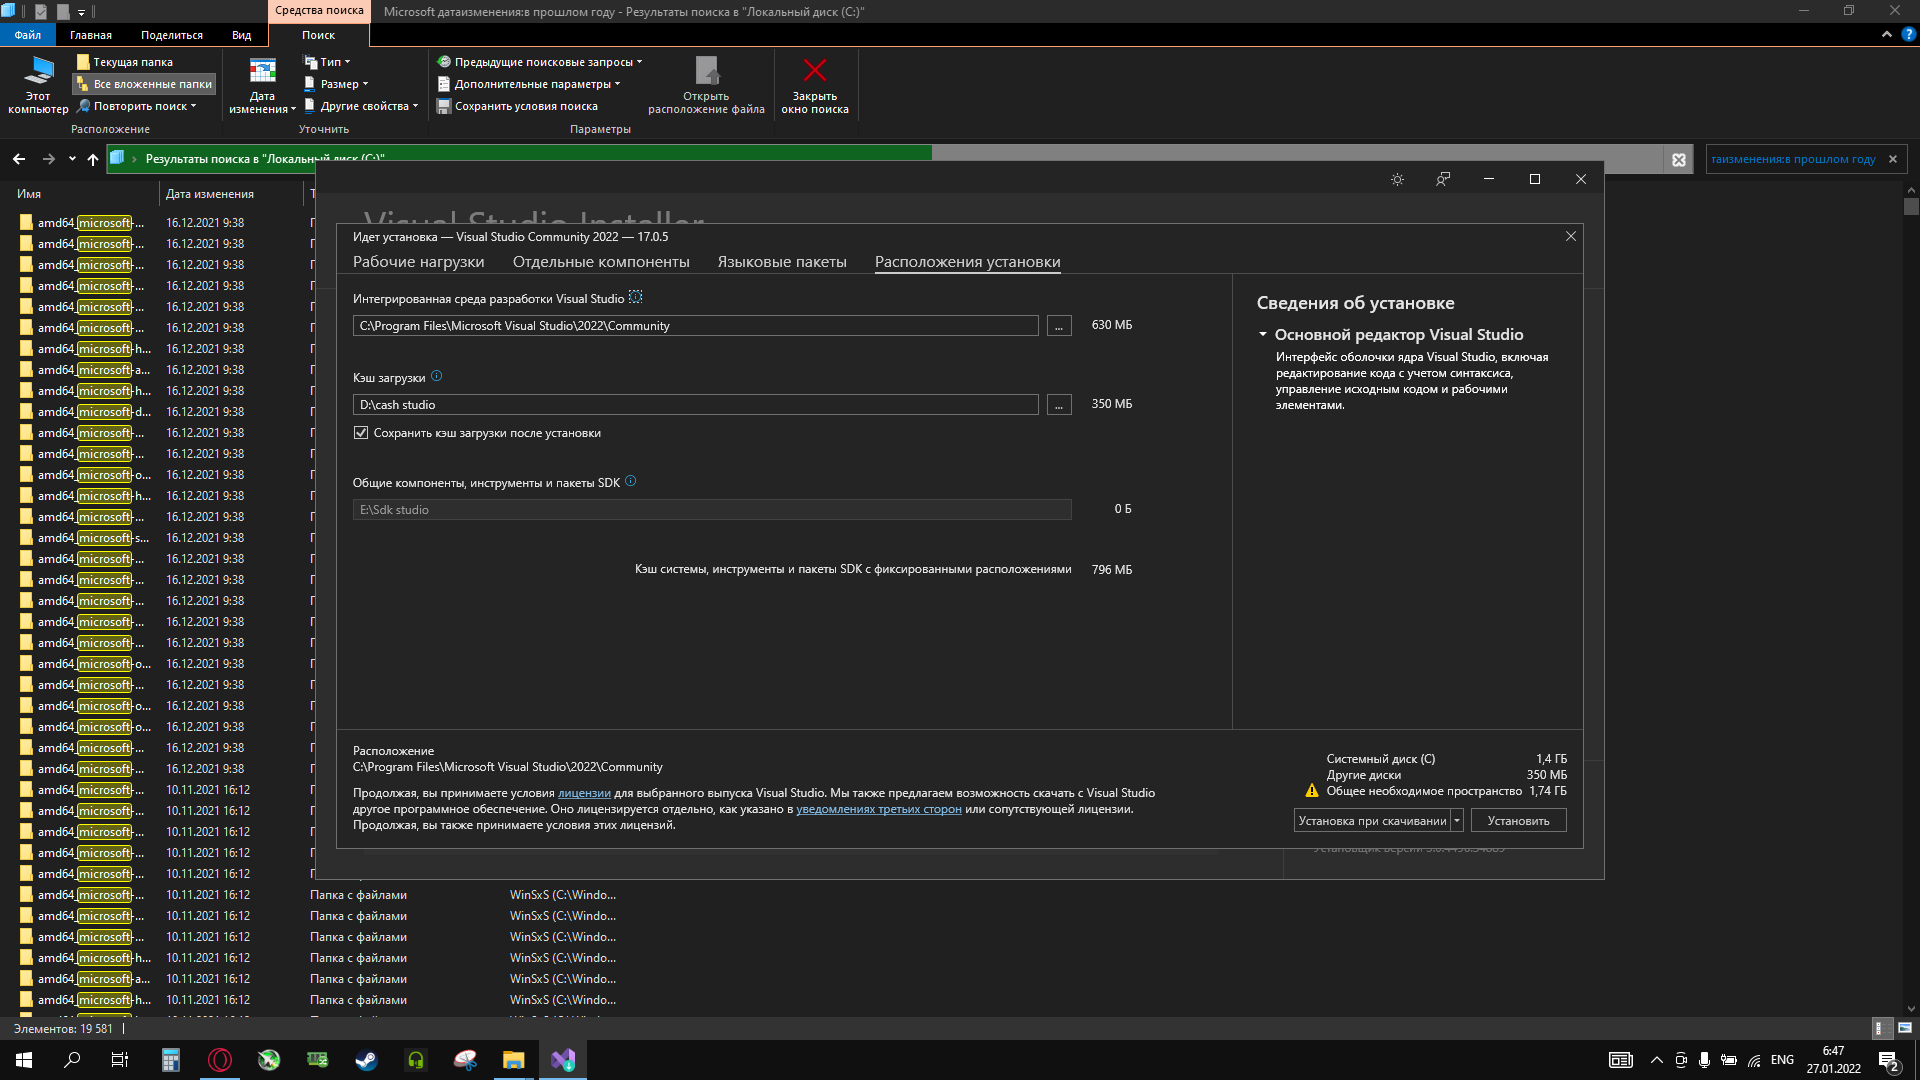Switch the ENG input language indicator

(x=1782, y=1060)
